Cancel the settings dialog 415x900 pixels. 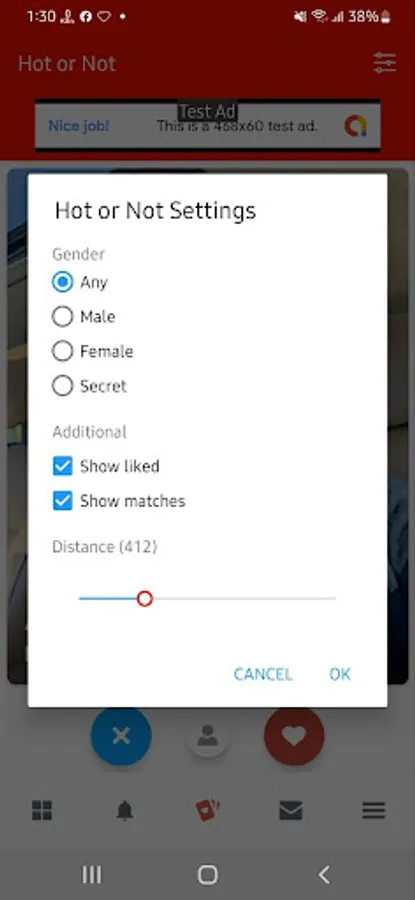(263, 674)
